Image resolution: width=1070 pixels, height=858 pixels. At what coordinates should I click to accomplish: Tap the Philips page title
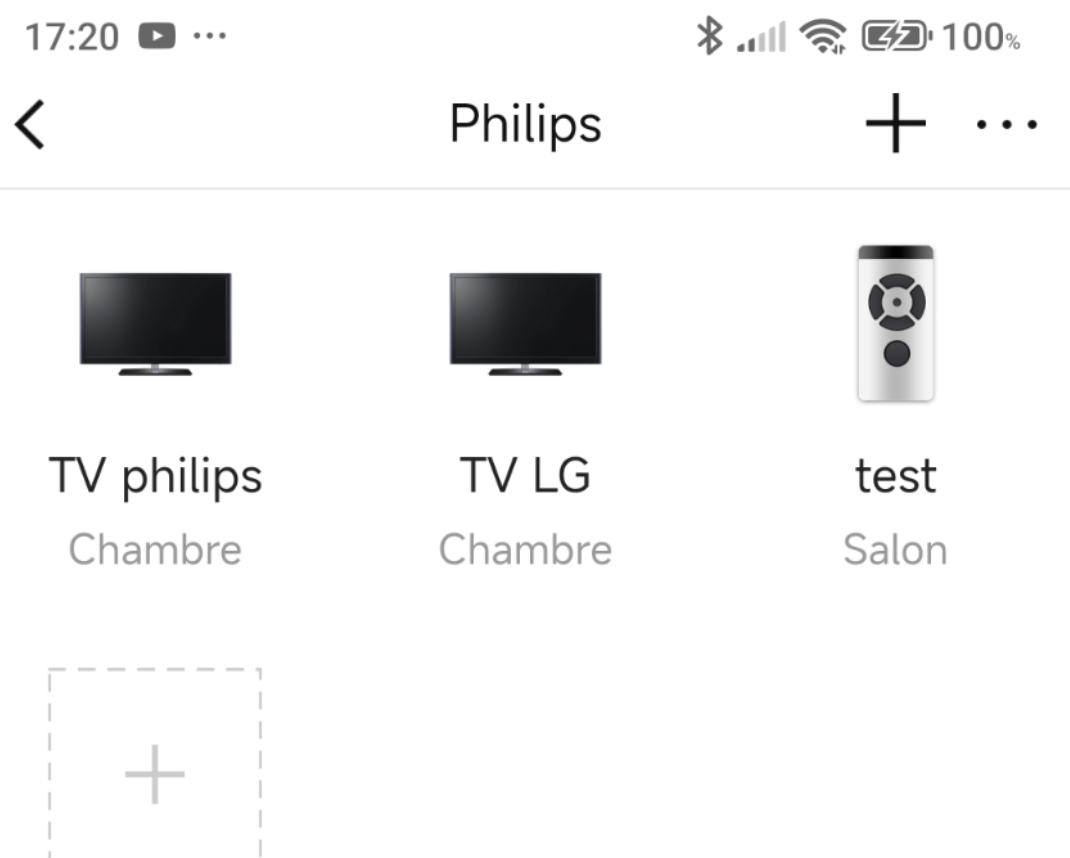(x=525, y=124)
